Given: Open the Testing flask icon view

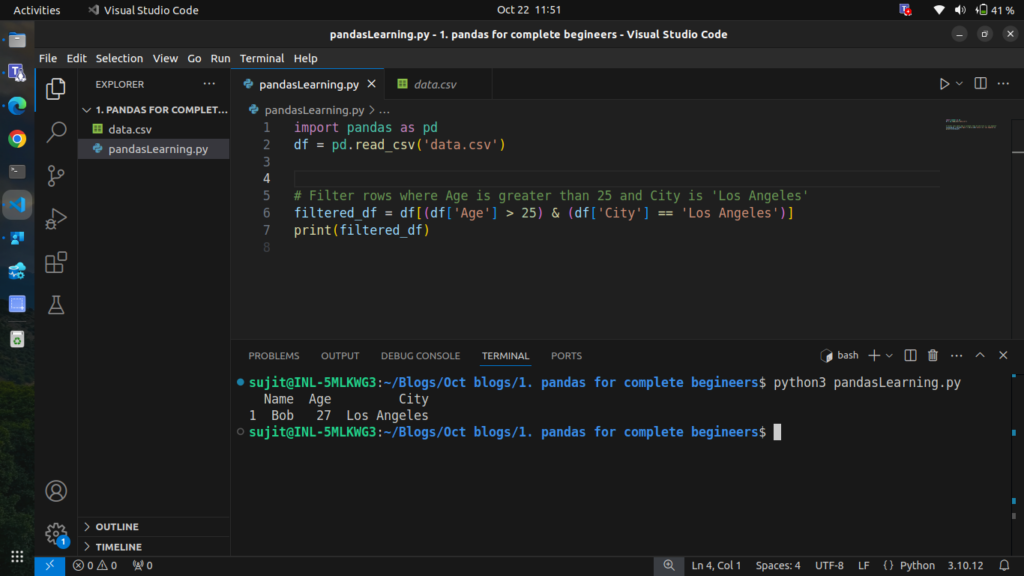Looking at the screenshot, I should coord(56,306).
